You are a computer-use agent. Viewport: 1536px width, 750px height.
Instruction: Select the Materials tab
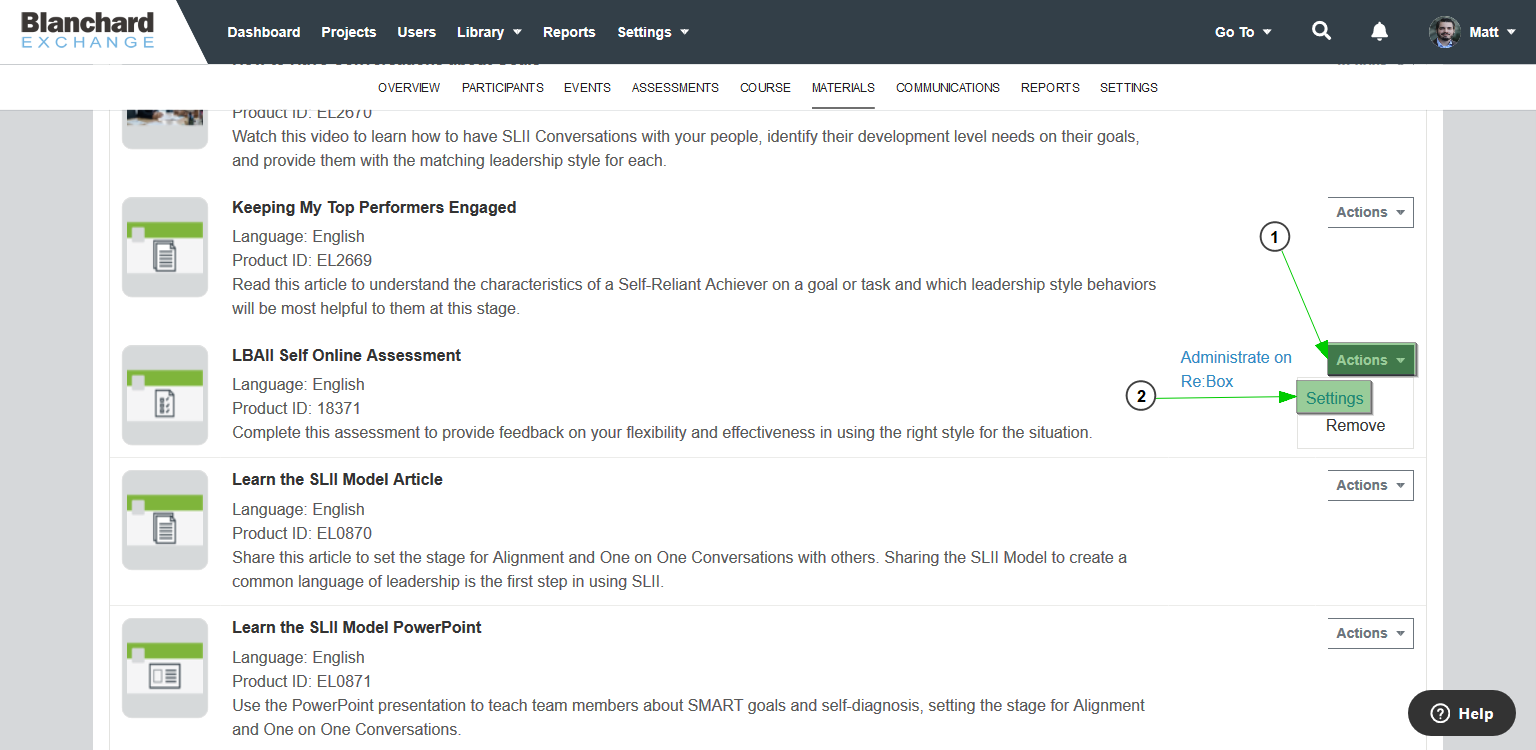pyautogui.click(x=843, y=88)
